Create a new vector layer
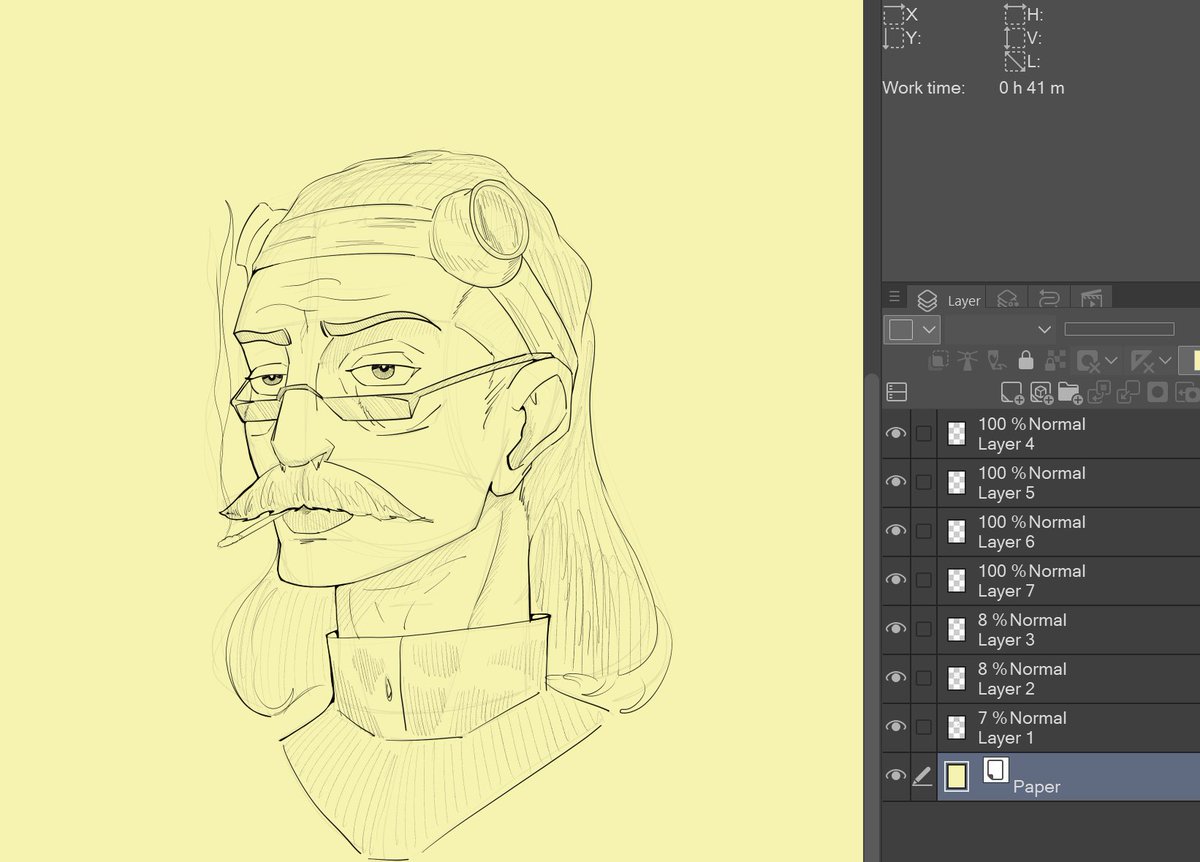Viewport: 1200px width, 862px height. [x=1041, y=392]
